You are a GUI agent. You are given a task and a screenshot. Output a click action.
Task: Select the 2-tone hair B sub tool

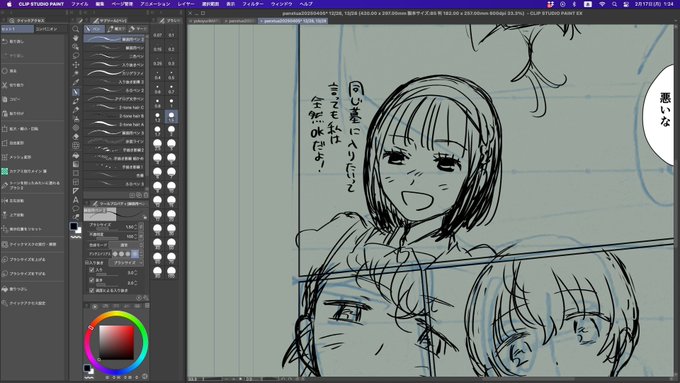tap(114, 116)
